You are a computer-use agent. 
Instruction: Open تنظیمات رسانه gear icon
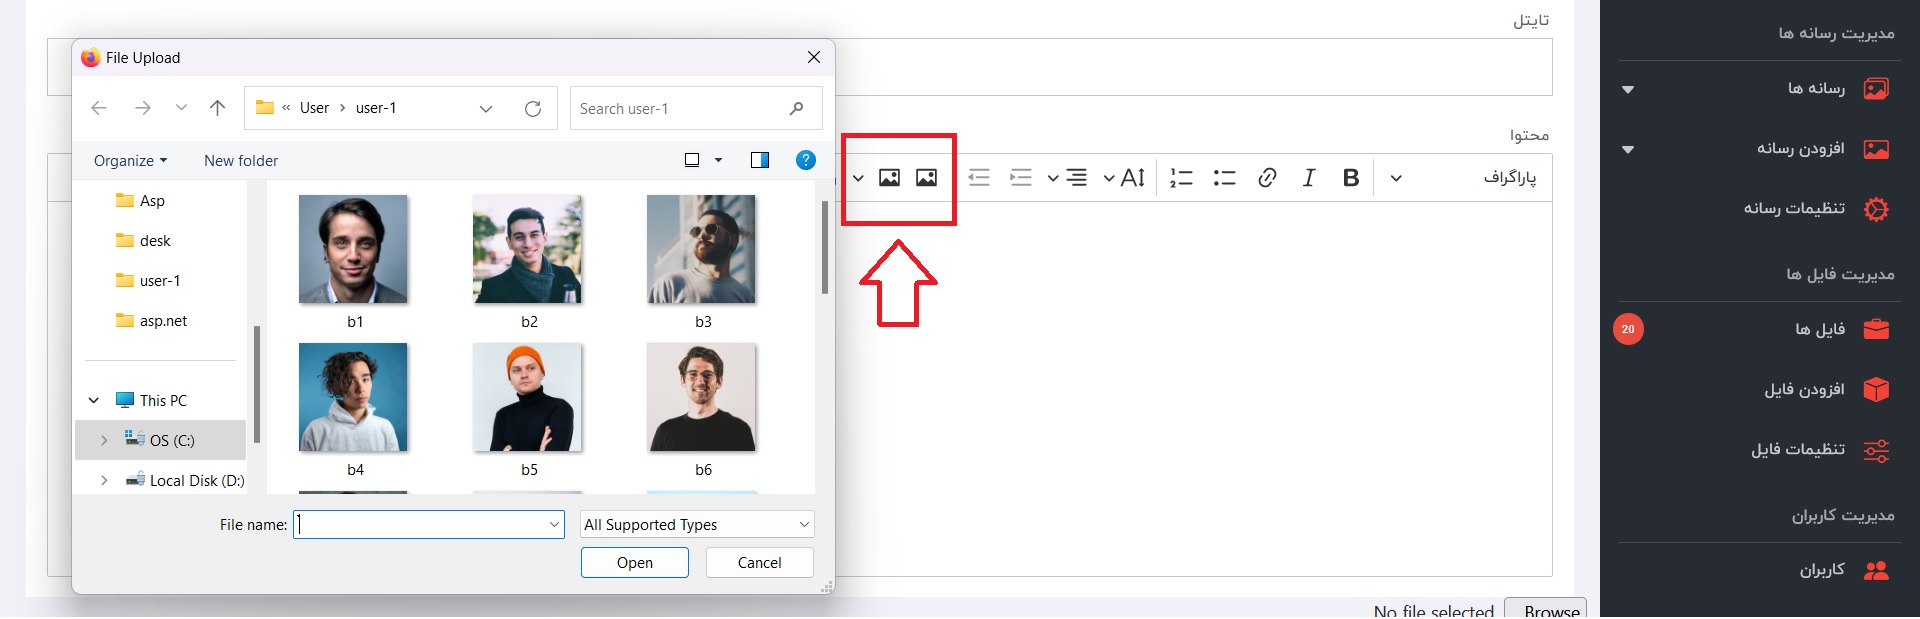point(1876,209)
